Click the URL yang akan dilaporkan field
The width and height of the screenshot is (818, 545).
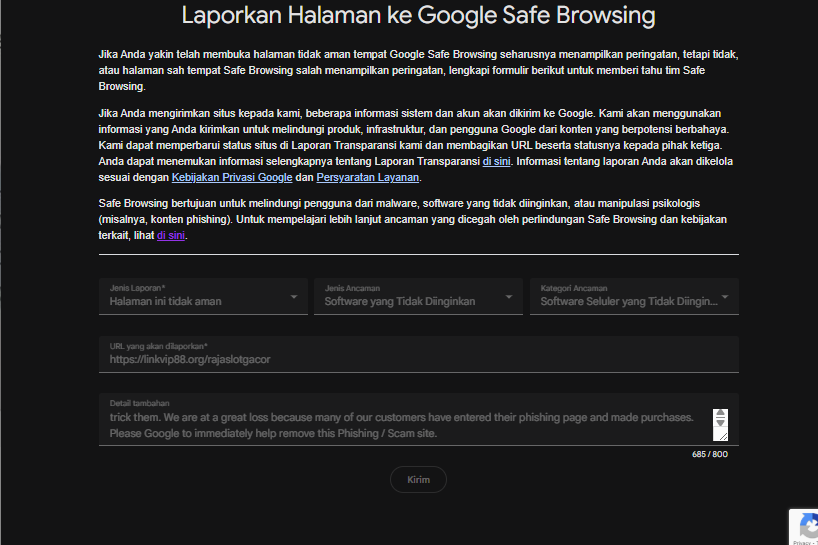pos(418,355)
